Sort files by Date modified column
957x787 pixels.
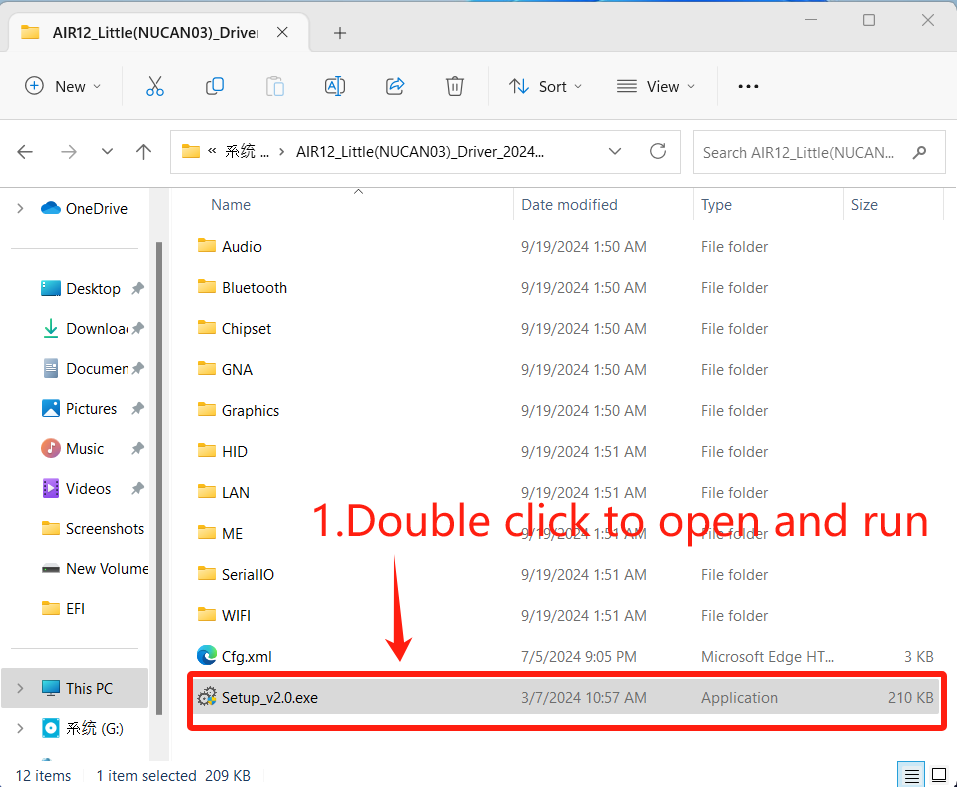[570, 205]
